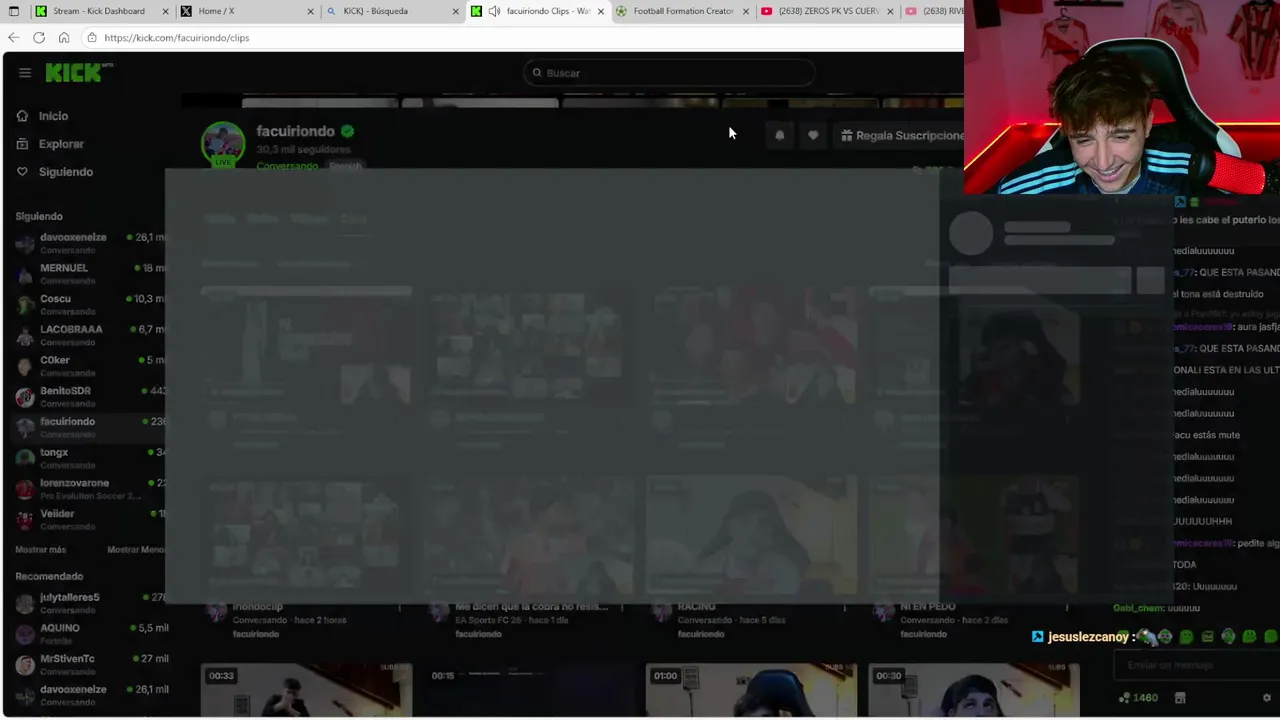The height and width of the screenshot is (720, 1280).
Task: Click the address bar URL kick.com/facuiriondo/clips
Action: coord(177,38)
